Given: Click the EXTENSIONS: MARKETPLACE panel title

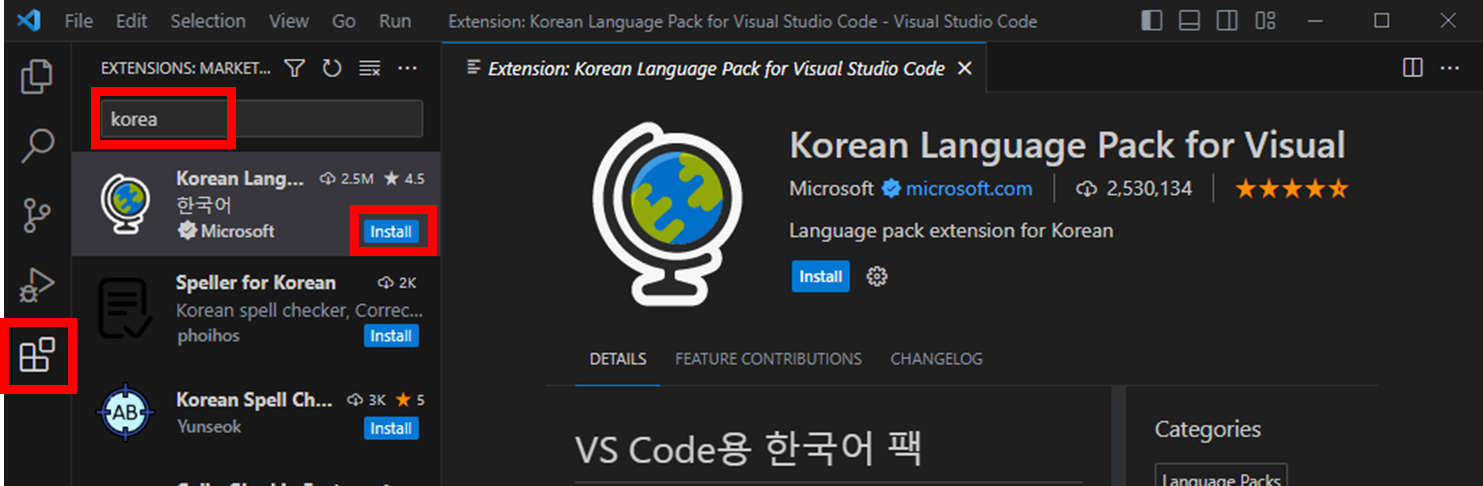Looking at the screenshot, I should click(x=186, y=69).
